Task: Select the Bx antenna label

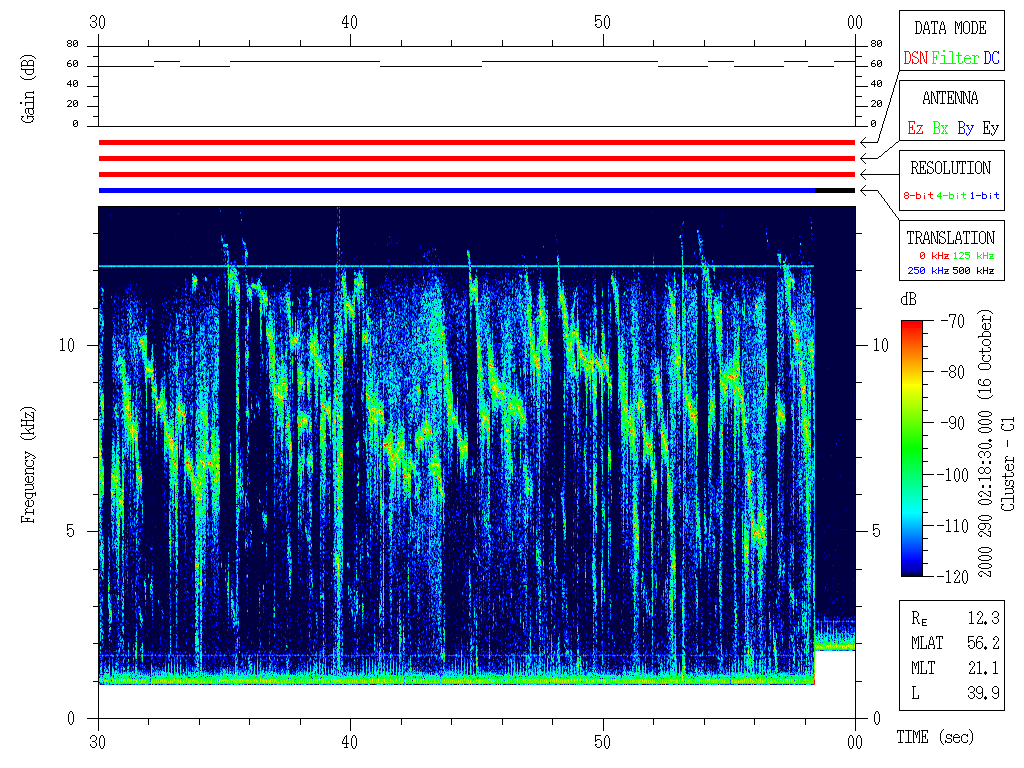Action: click(940, 128)
